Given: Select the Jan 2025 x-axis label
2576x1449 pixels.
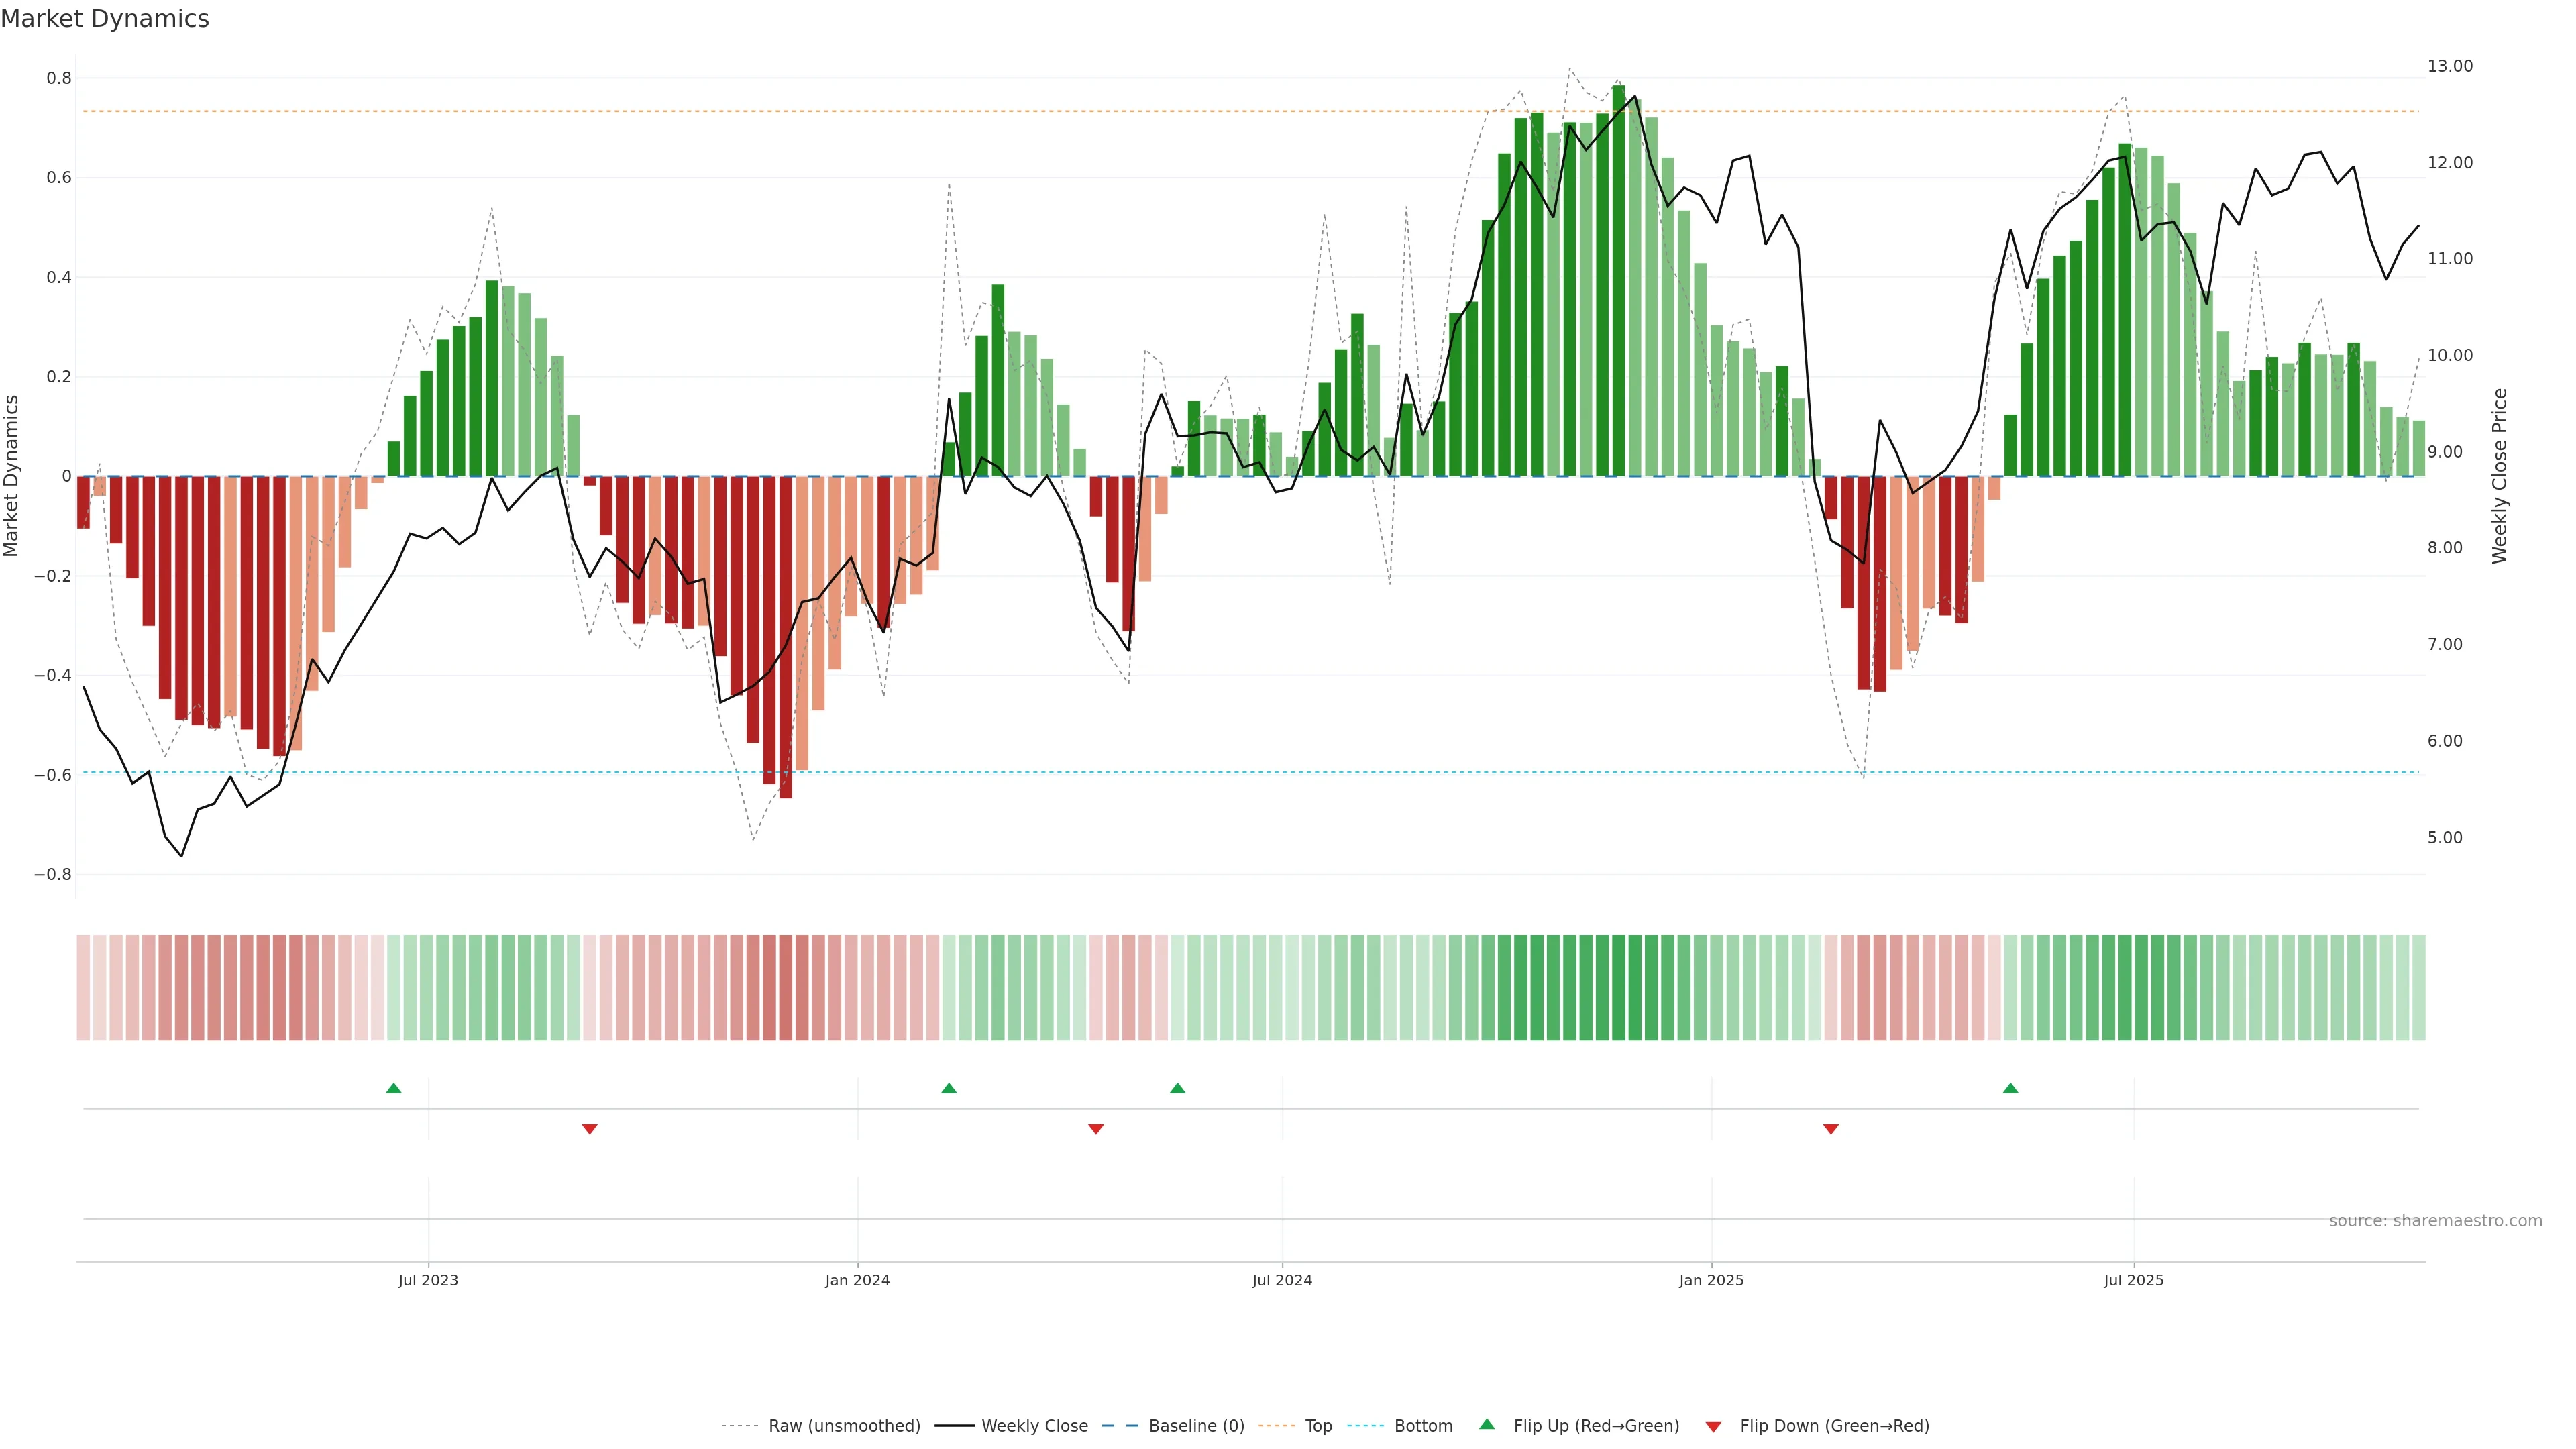Looking at the screenshot, I should point(1711,1280).
